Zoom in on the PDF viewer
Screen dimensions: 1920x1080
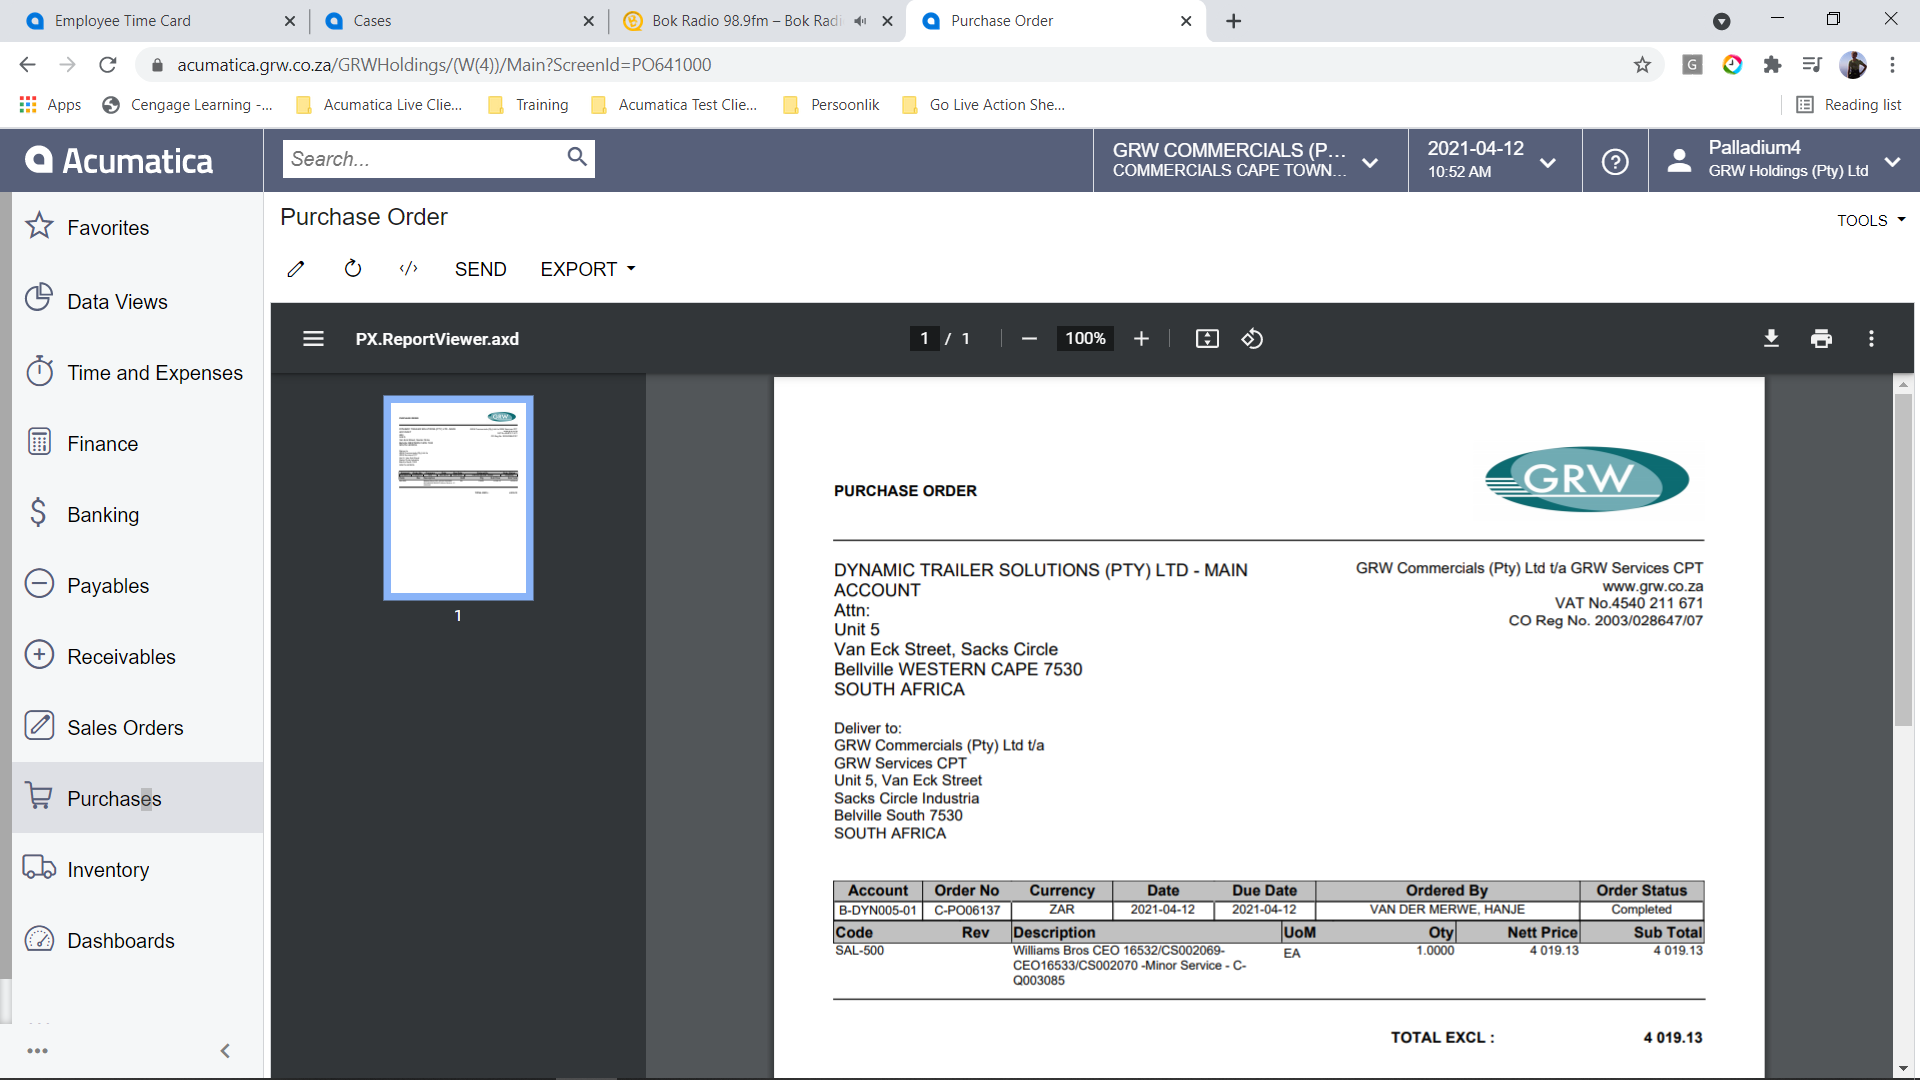pos(1141,339)
